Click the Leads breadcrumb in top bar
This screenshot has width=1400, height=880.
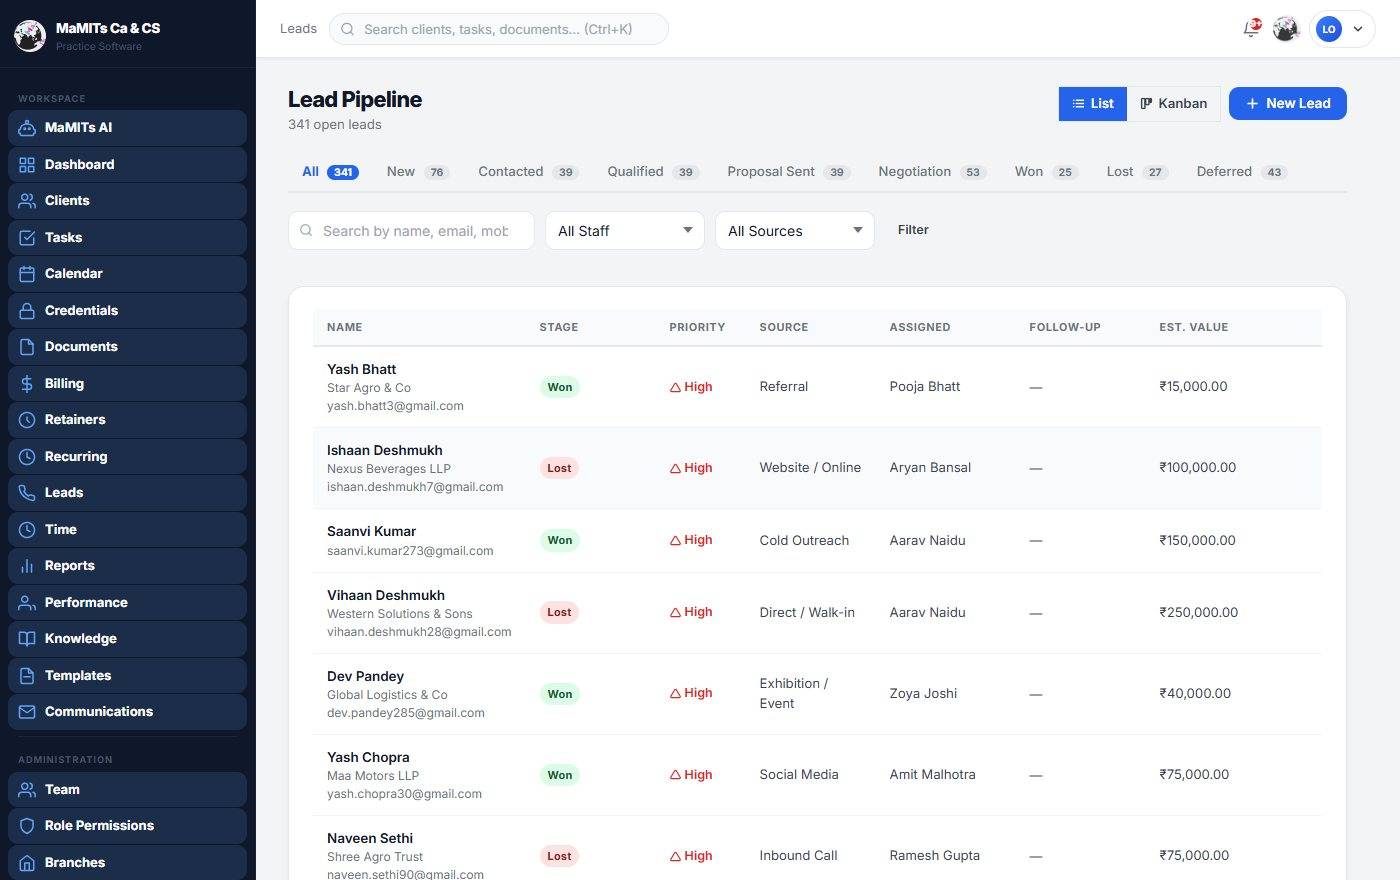[x=298, y=29]
